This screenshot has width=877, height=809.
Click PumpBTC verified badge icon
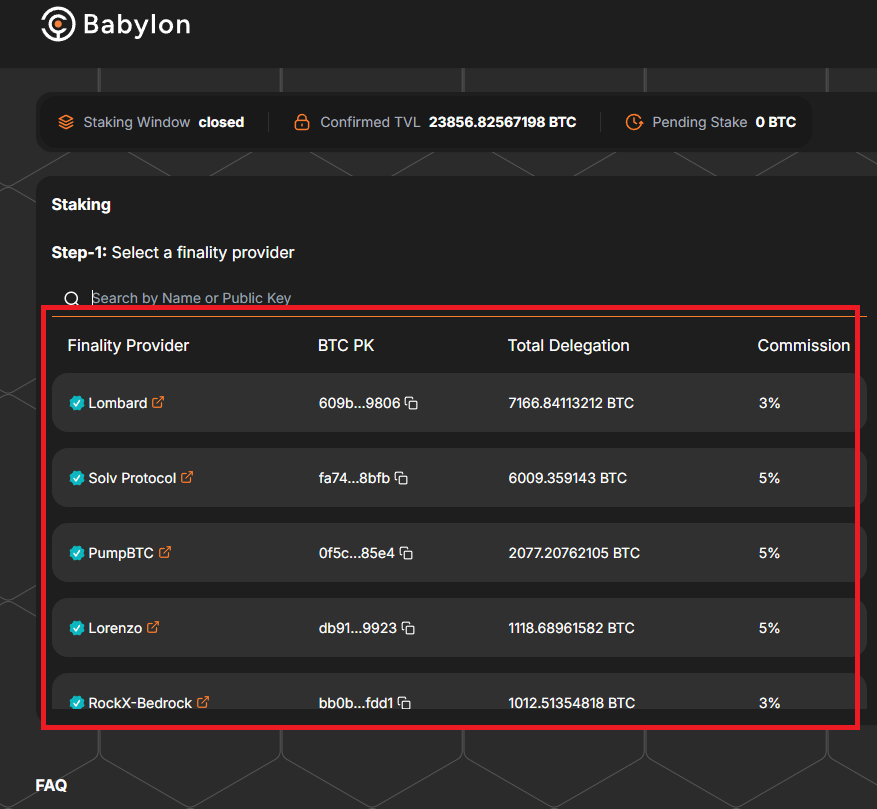77,553
